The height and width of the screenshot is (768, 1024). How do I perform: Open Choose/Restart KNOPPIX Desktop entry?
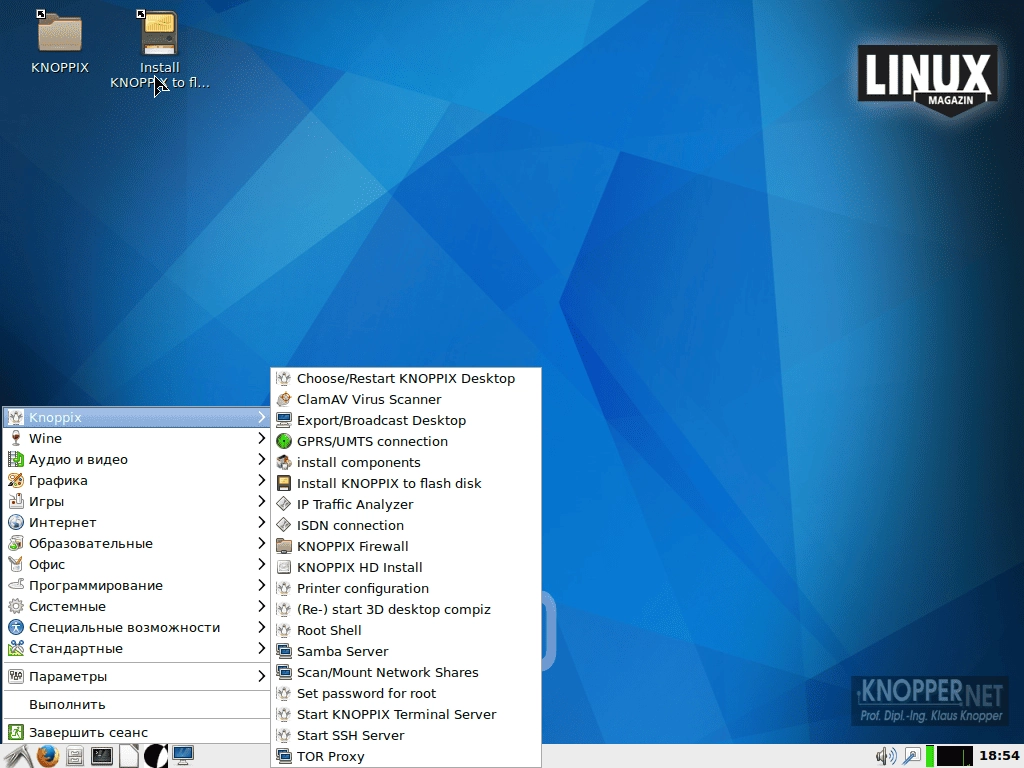point(406,379)
